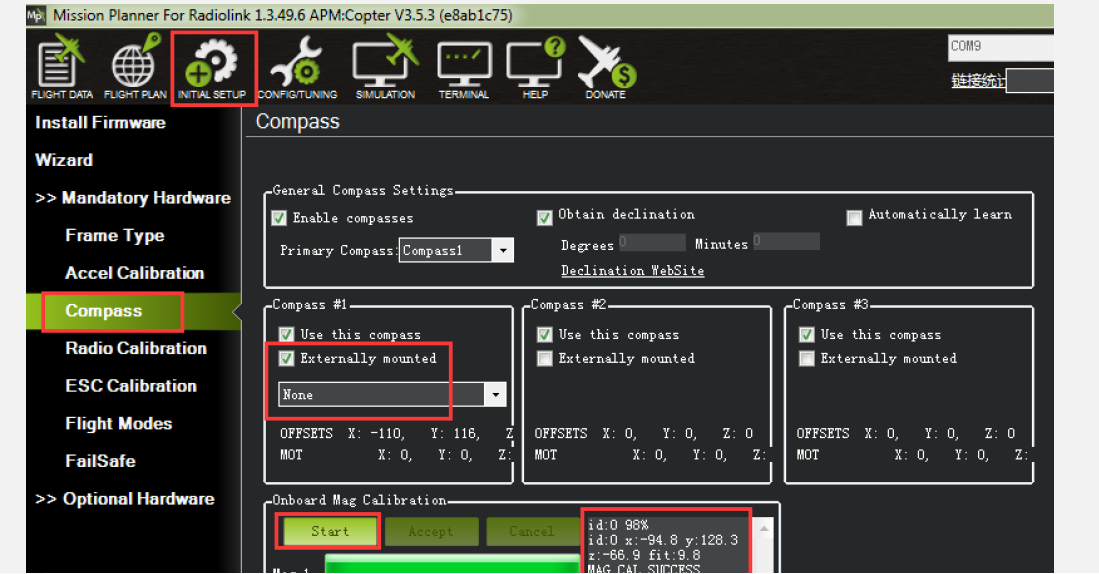
Task: Expand Compass #1 orientation dropdown showing None
Action: tap(495, 395)
